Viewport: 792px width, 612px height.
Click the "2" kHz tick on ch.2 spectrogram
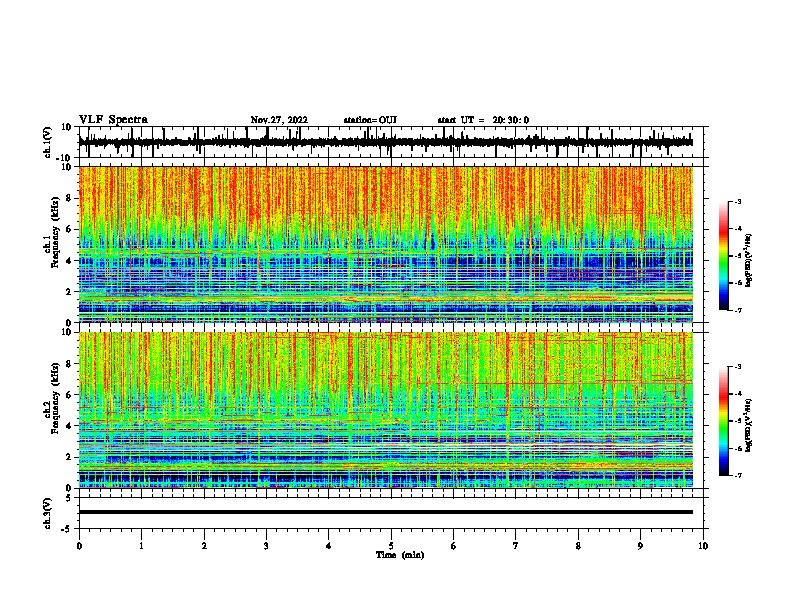tap(70, 457)
